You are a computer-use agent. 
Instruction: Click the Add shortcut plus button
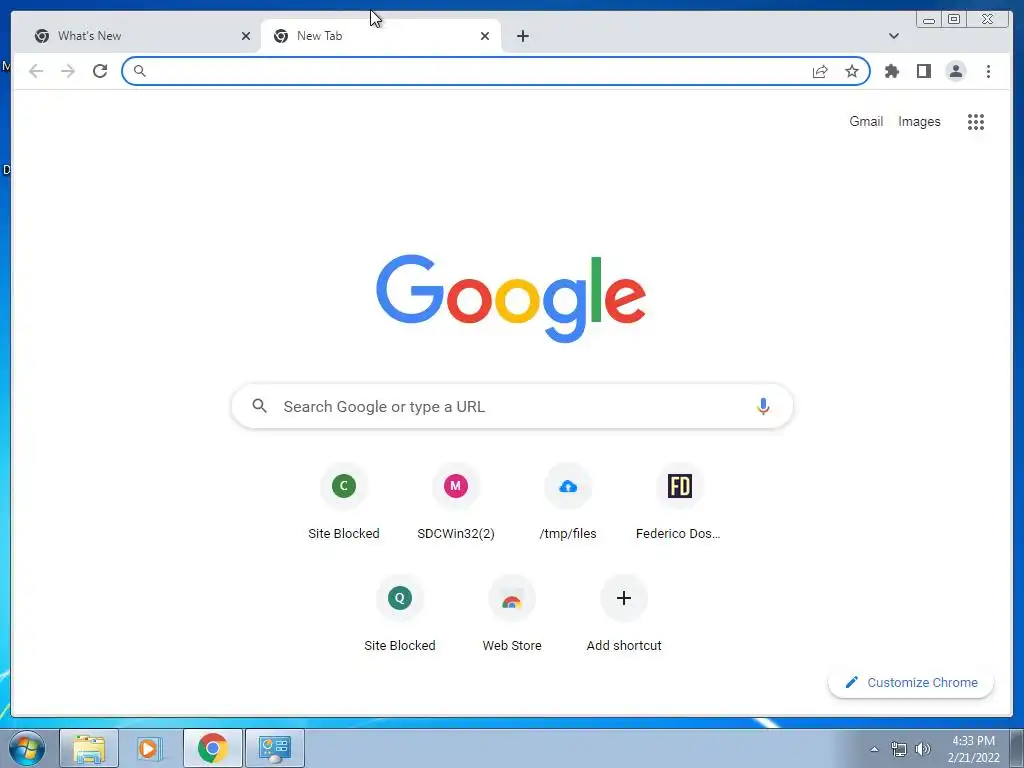[624, 598]
